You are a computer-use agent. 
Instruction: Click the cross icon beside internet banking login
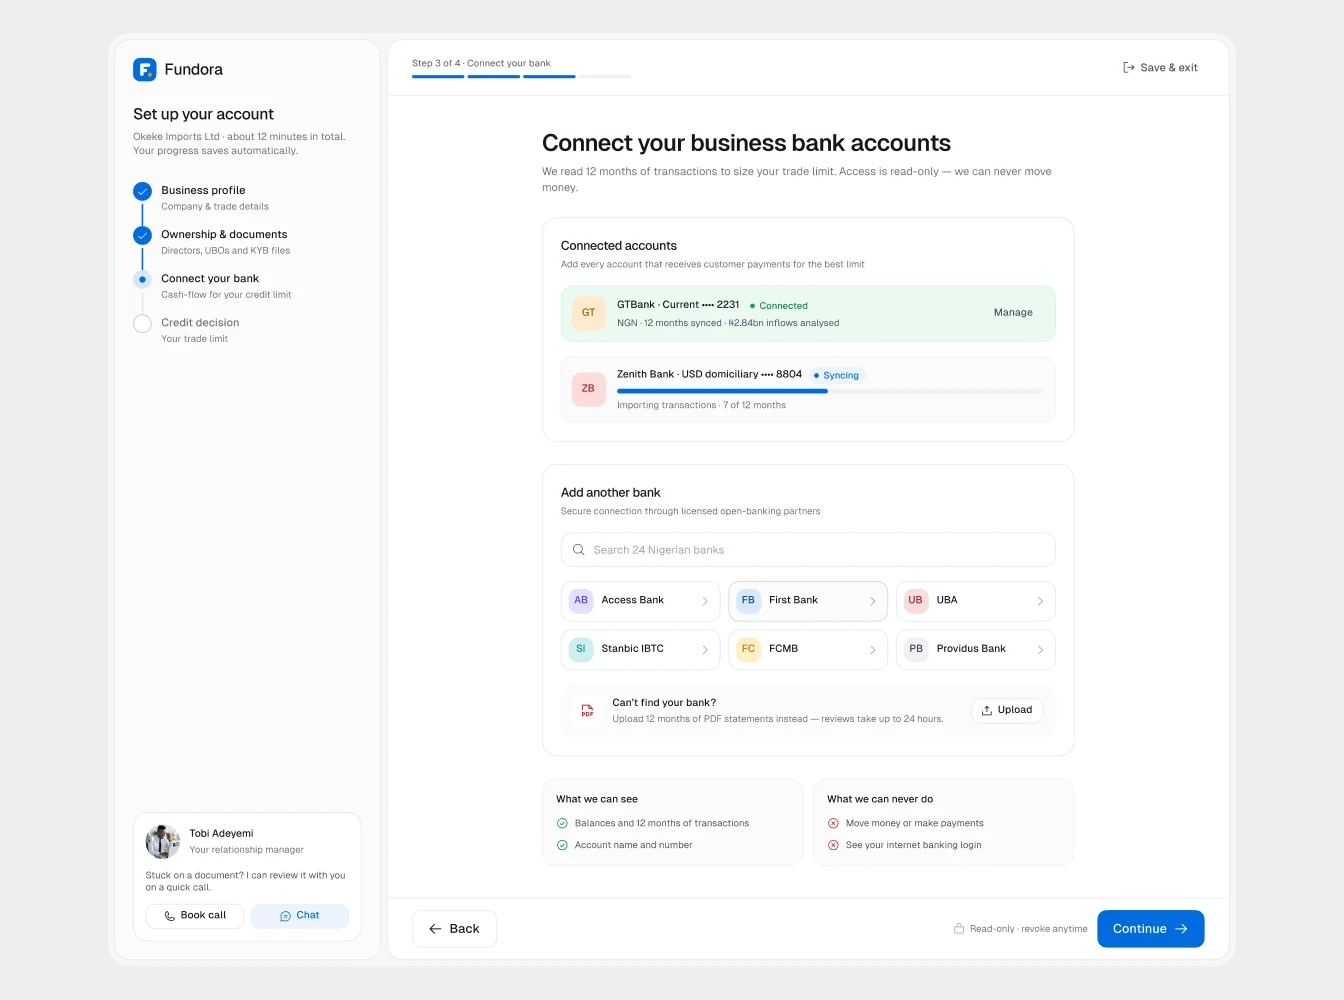tap(833, 846)
